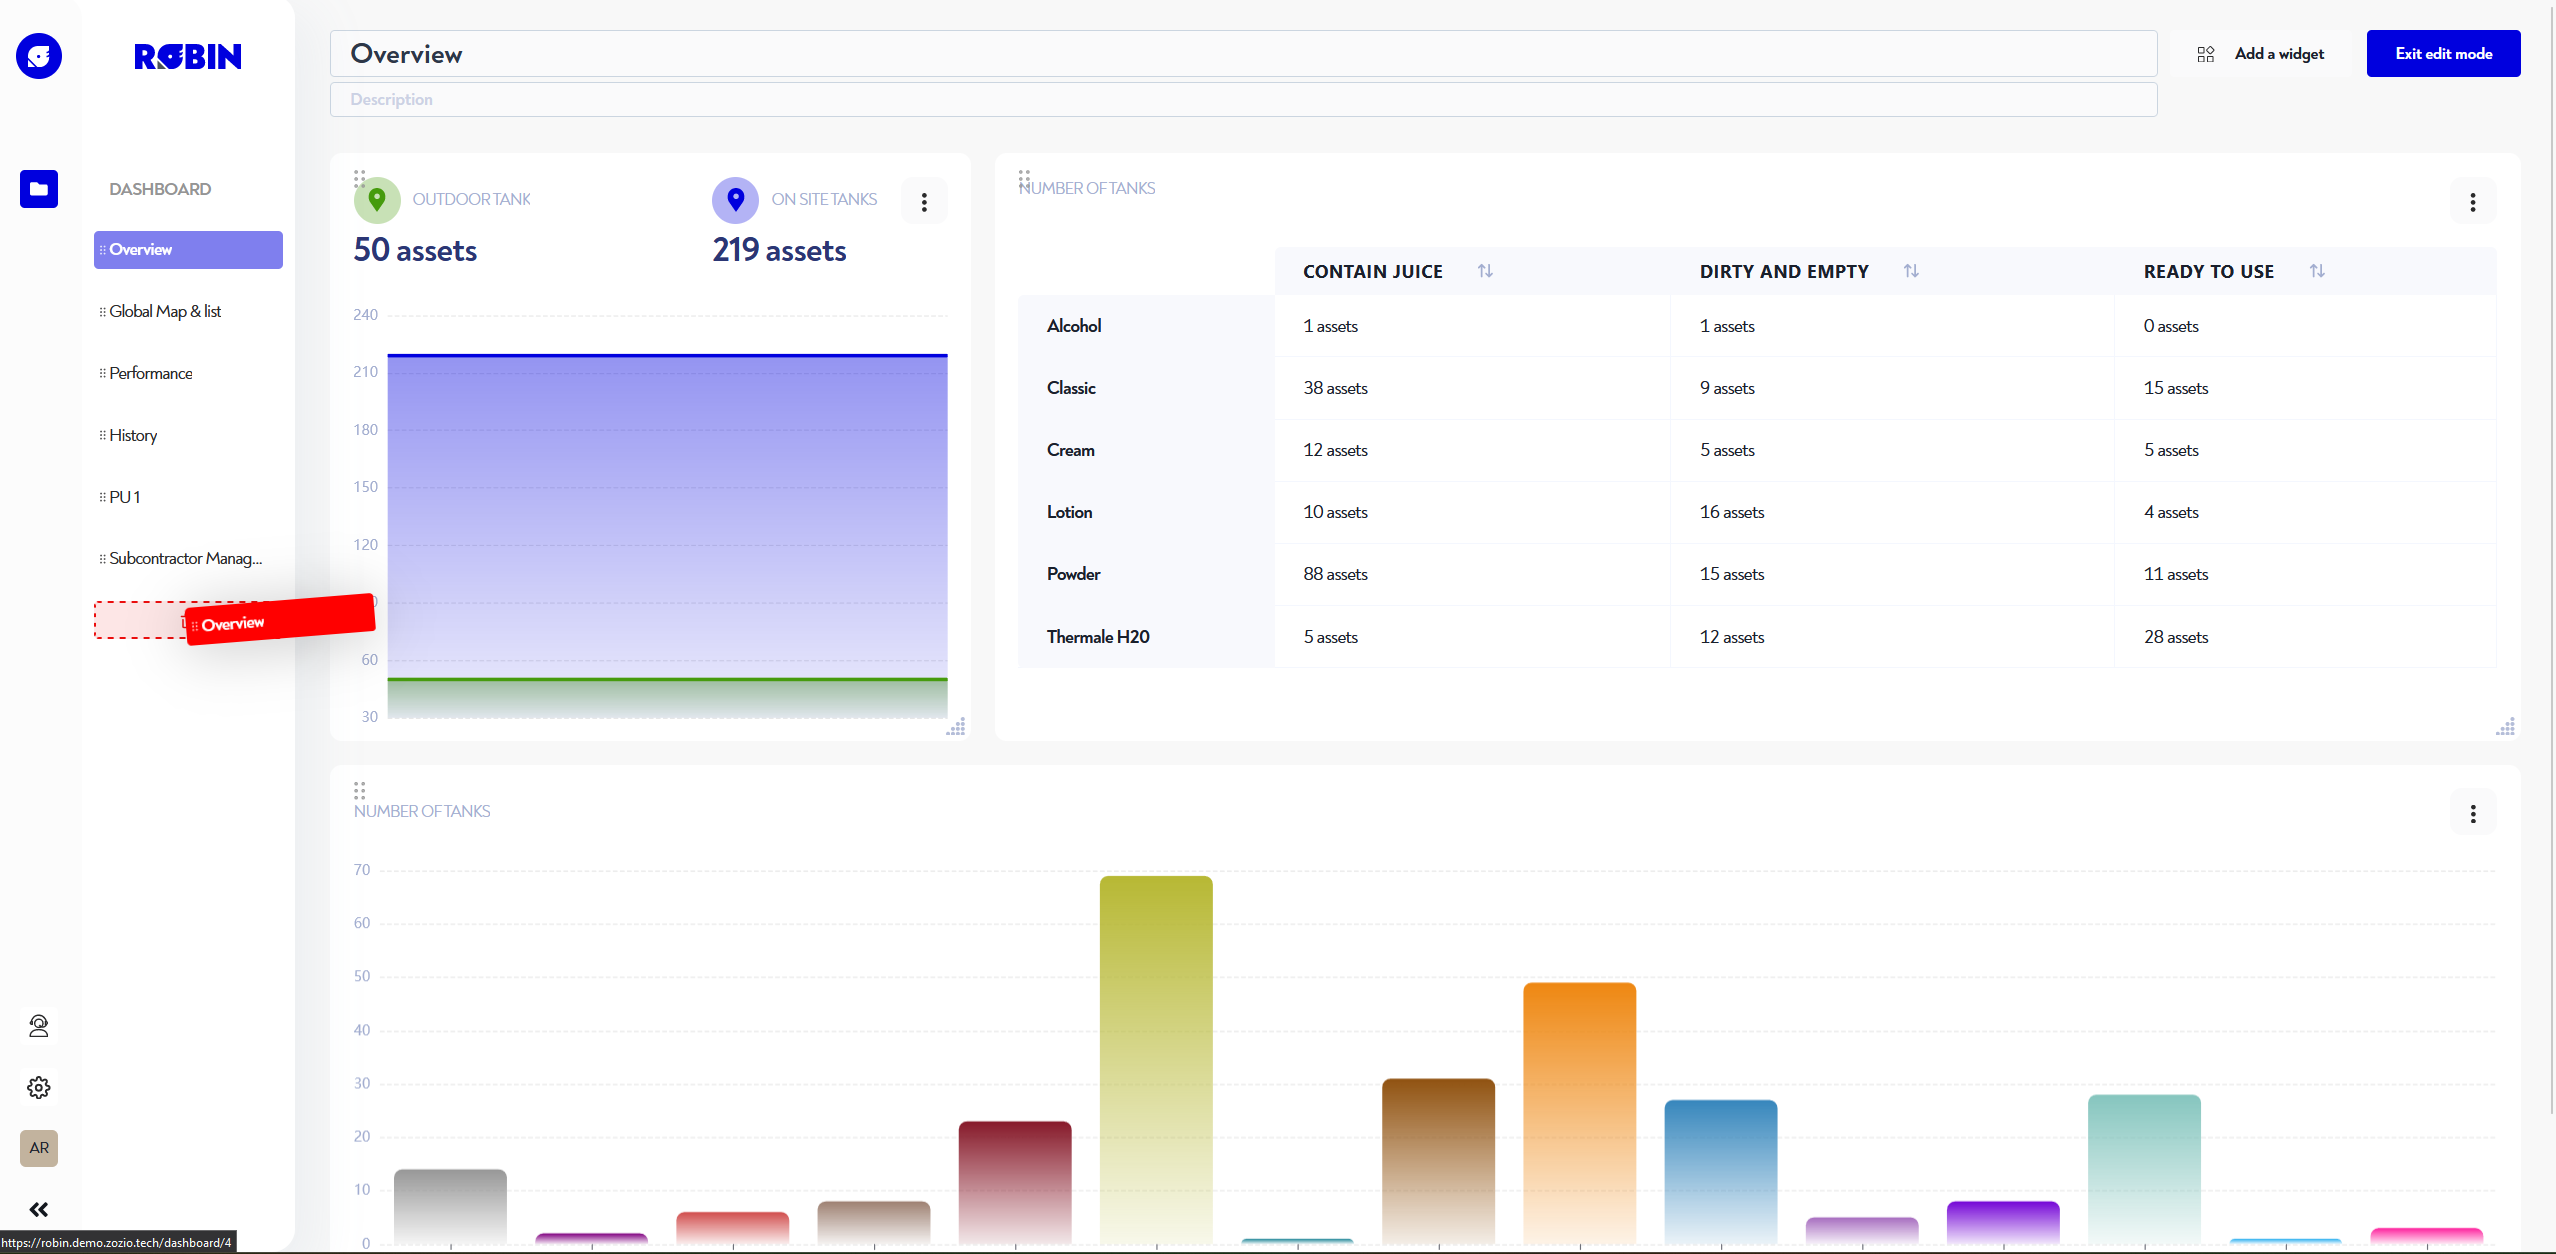Click the brown bar in bar chart
This screenshot has height=1254, width=2556.
coord(1438,1161)
